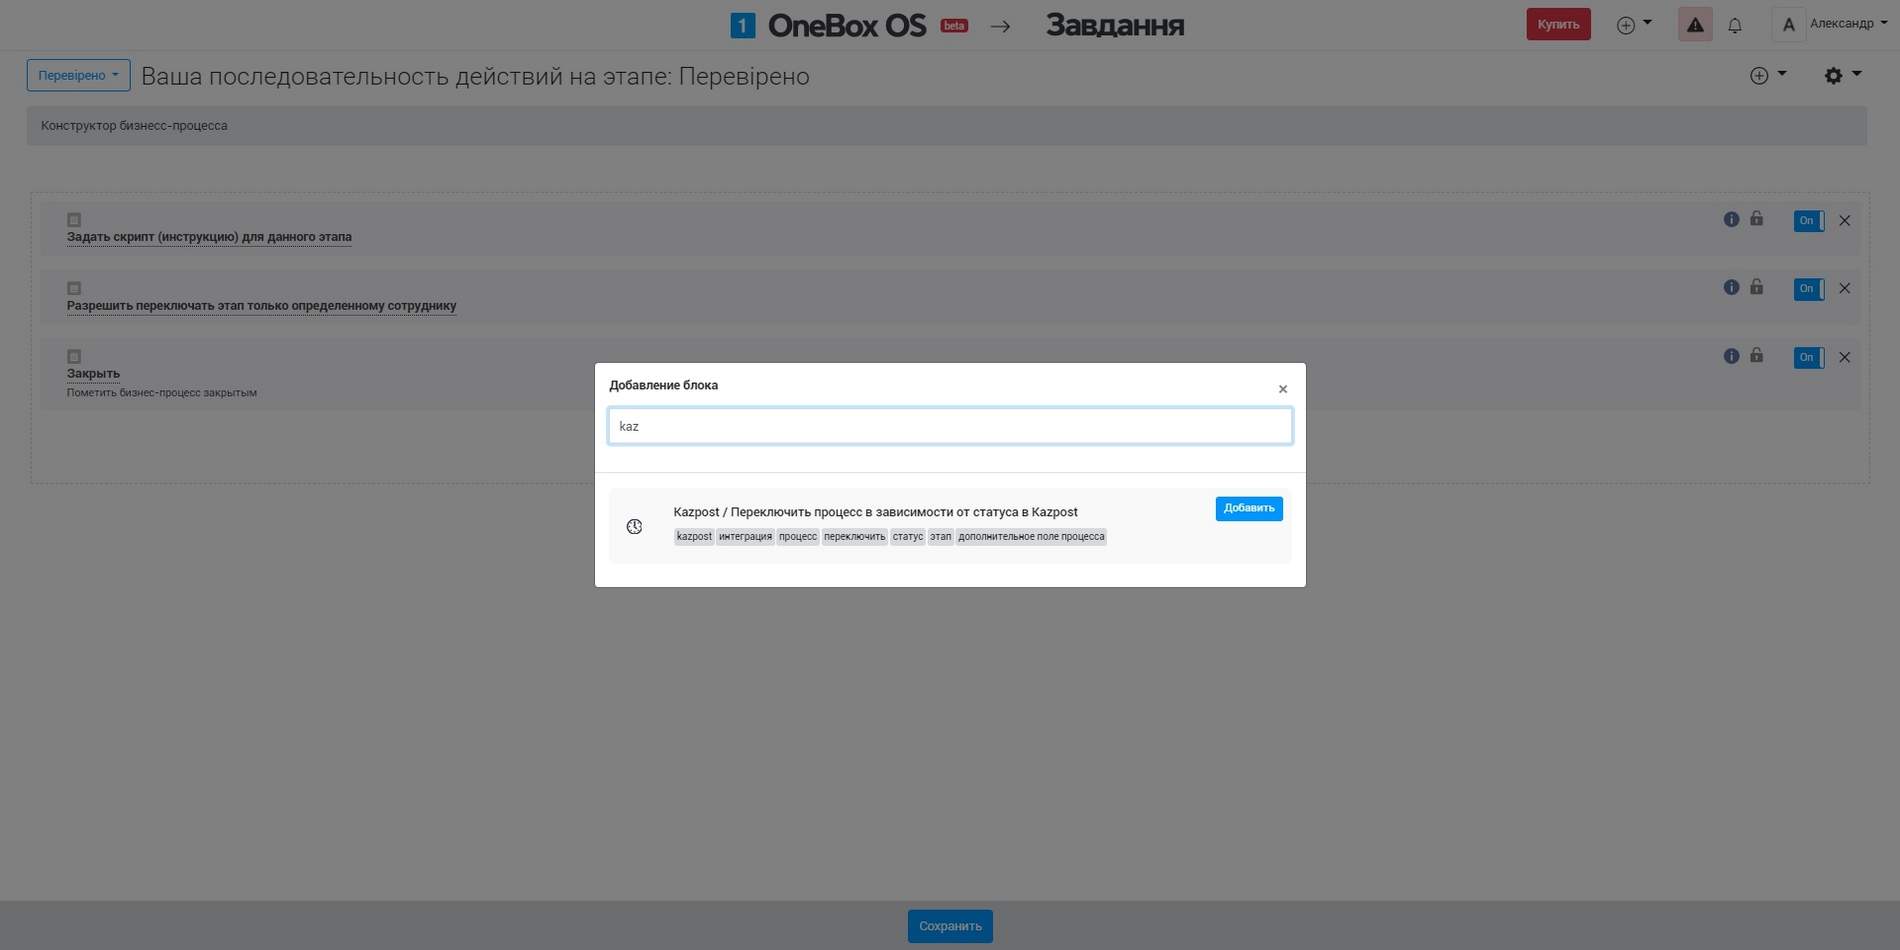
Task: Toggle off the script instruction block switch
Action: [1808, 221]
